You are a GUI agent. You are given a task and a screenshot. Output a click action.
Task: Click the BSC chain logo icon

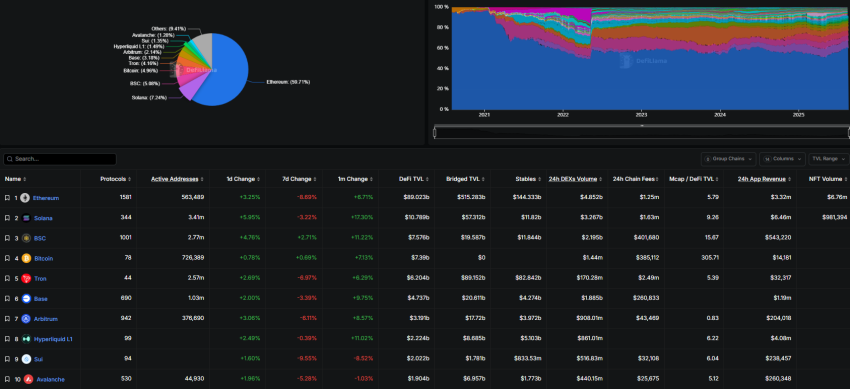pos(25,238)
